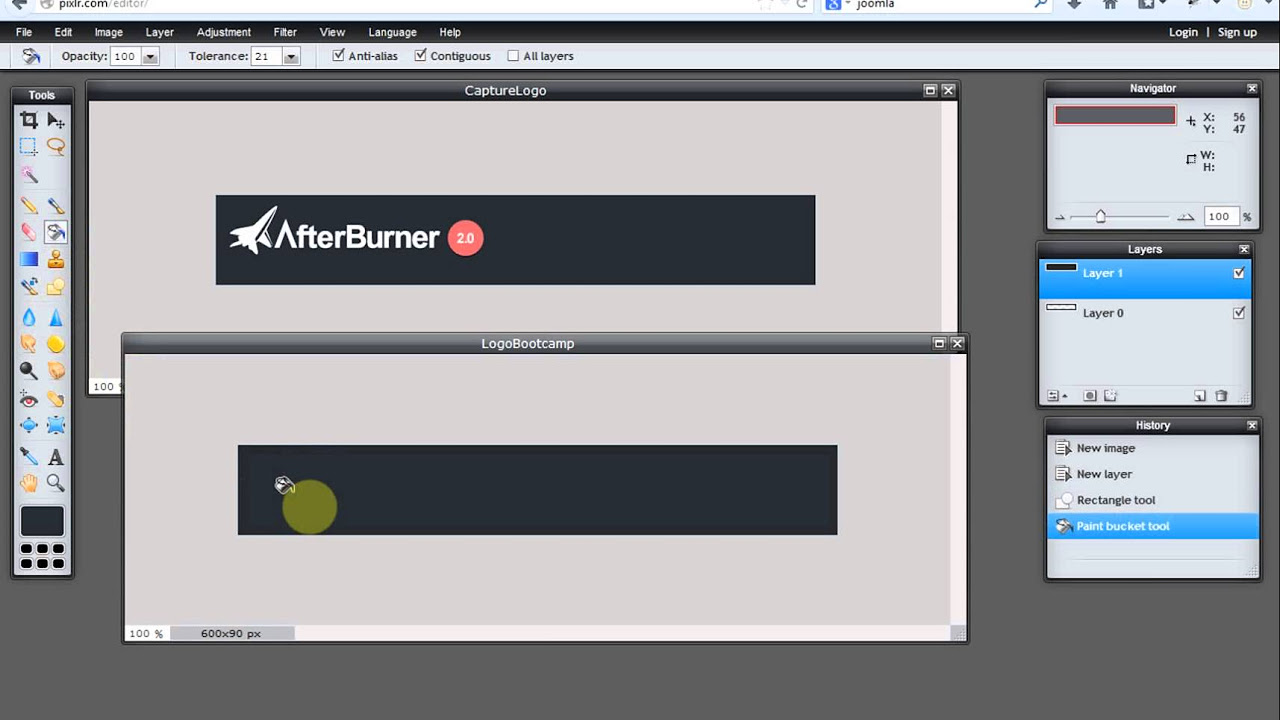Select the Eraser tool
The image size is (1280, 720).
[x=29, y=232]
